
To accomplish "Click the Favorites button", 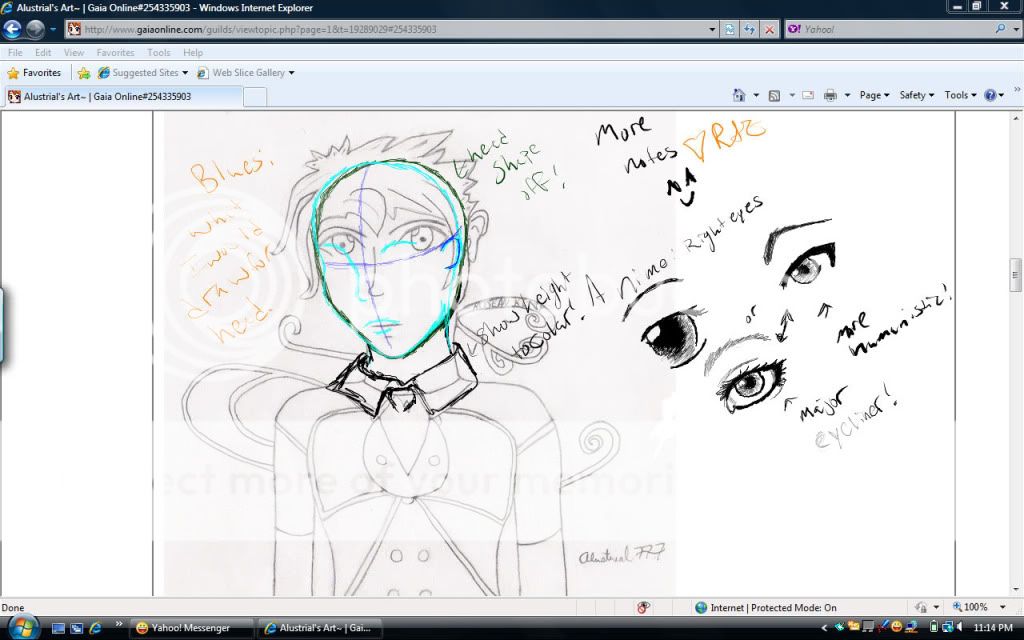I will [34, 73].
